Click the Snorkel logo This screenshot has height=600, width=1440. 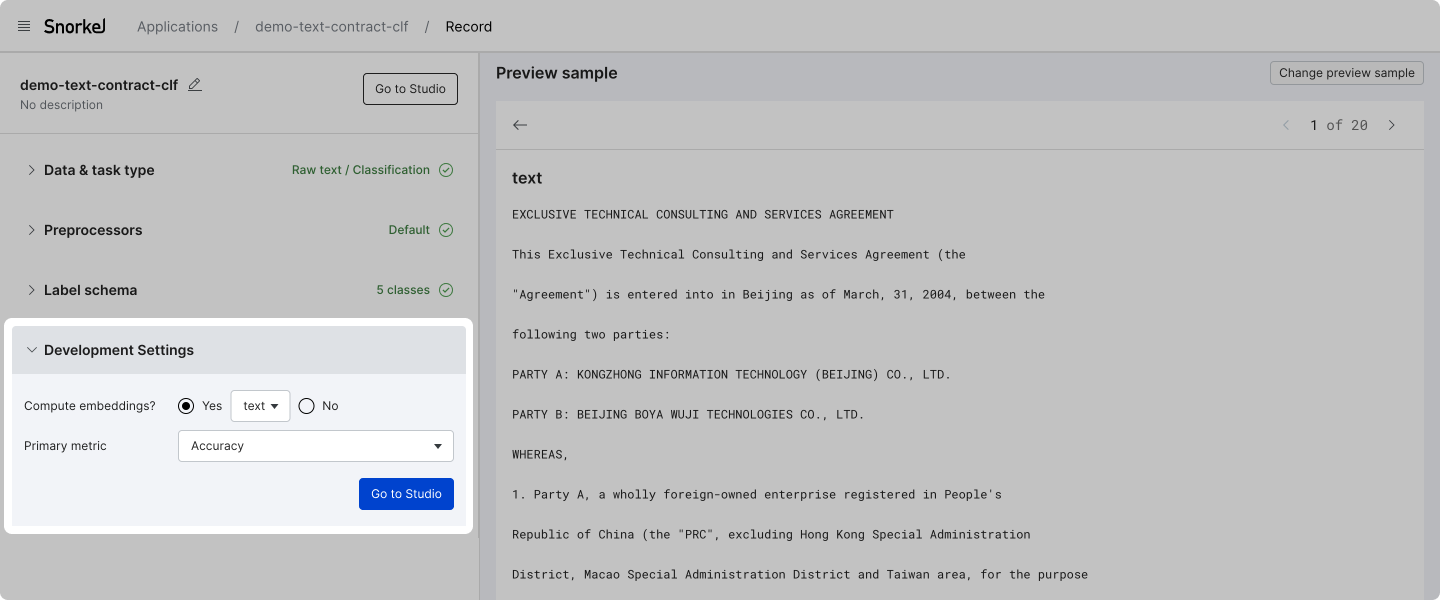(x=75, y=26)
